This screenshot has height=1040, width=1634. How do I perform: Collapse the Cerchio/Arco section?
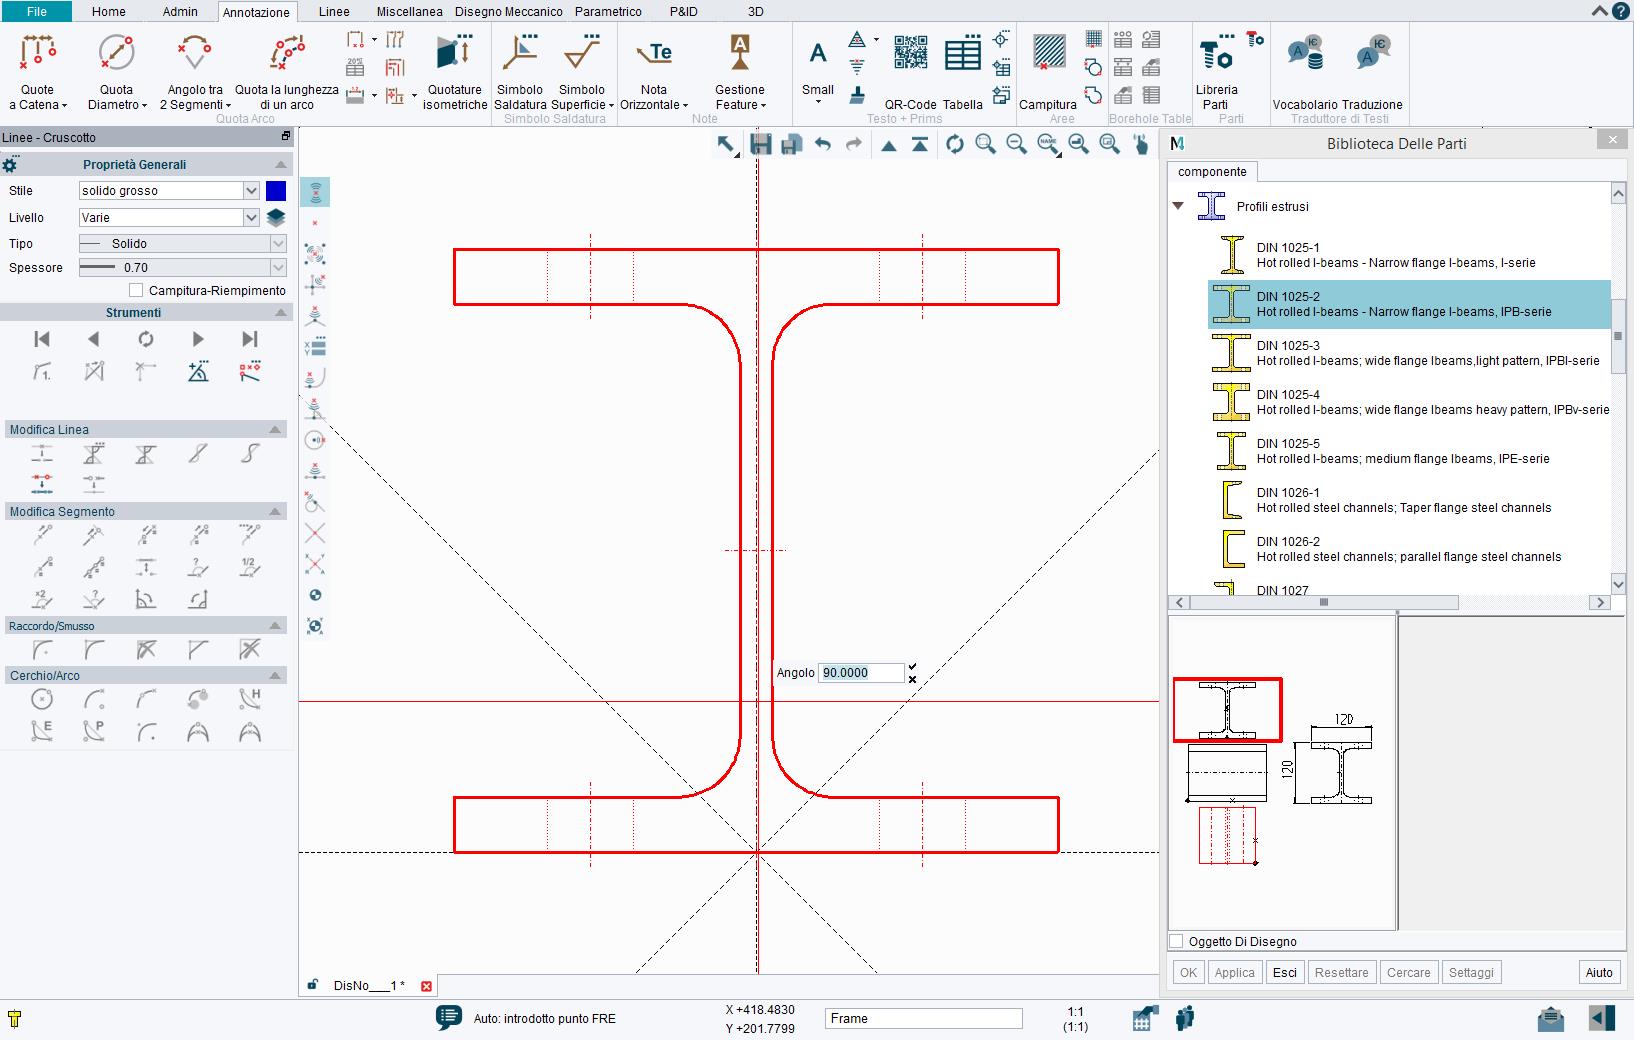(x=276, y=675)
